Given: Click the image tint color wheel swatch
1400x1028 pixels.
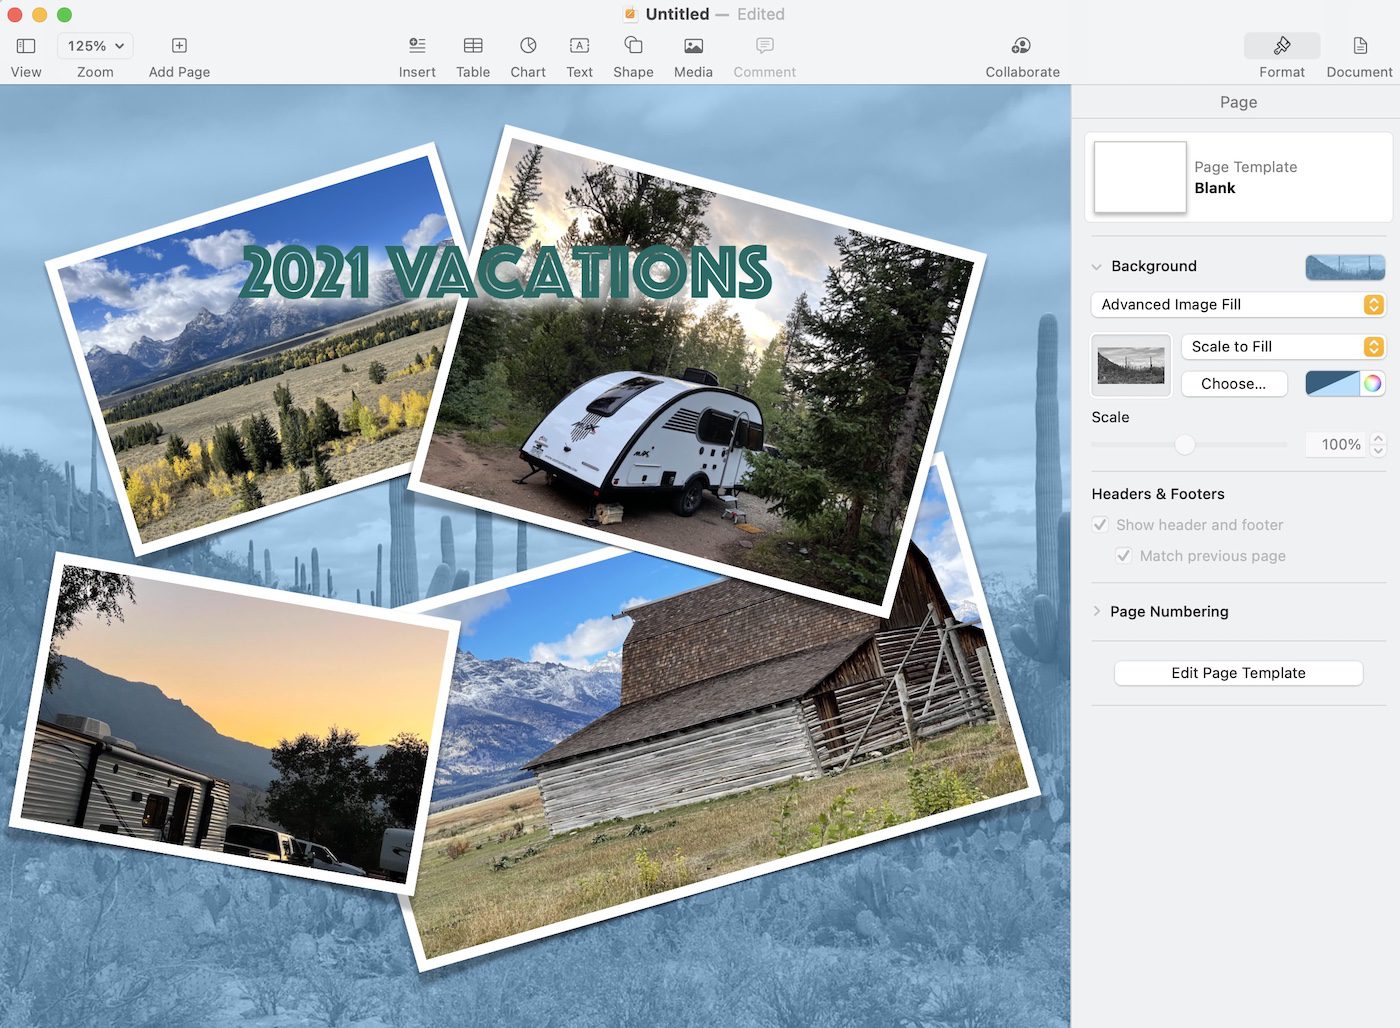Looking at the screenshot, I should click(x=1373, y=384).
